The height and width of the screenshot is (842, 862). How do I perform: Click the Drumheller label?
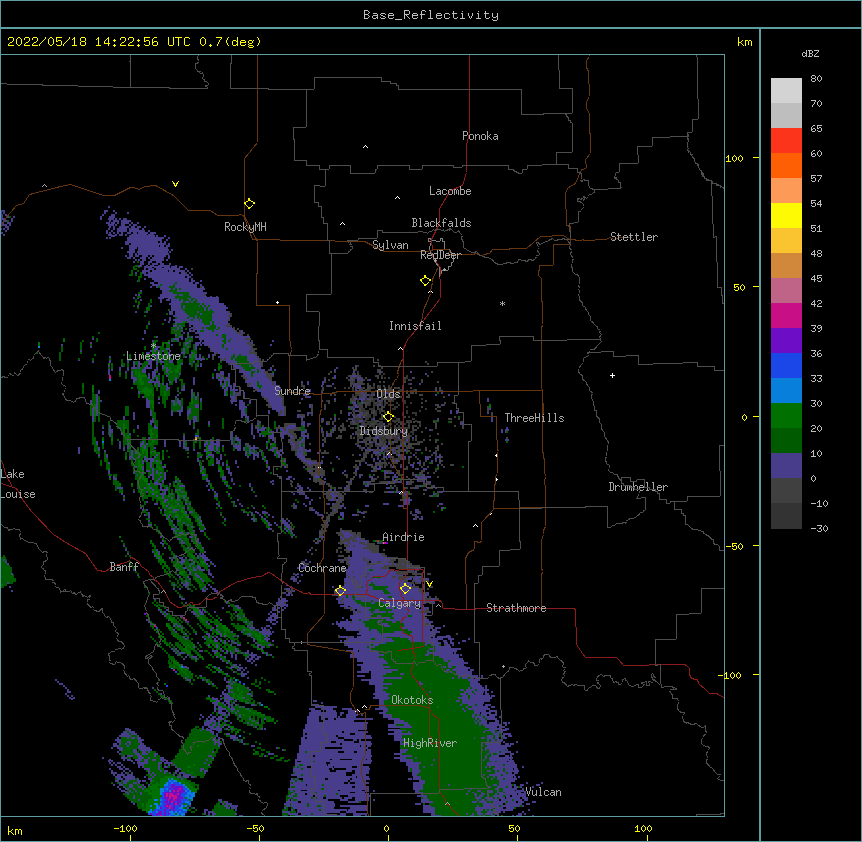[x=638, y=487]
